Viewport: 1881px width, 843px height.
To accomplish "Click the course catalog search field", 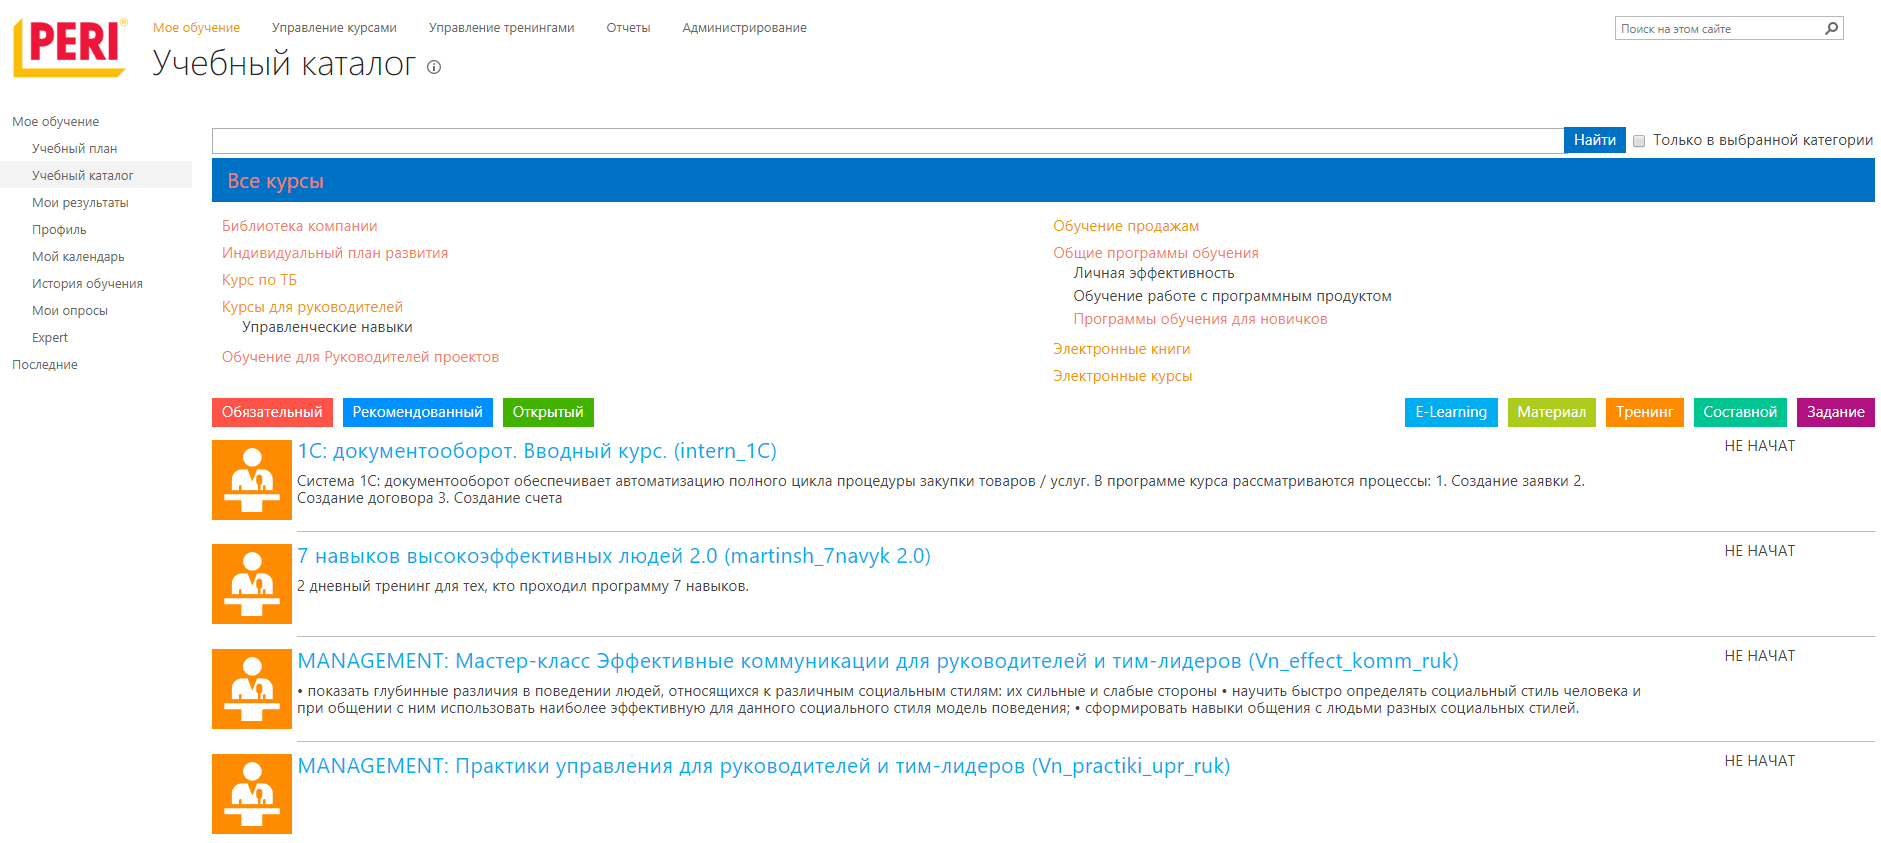I will pos(887,141).
